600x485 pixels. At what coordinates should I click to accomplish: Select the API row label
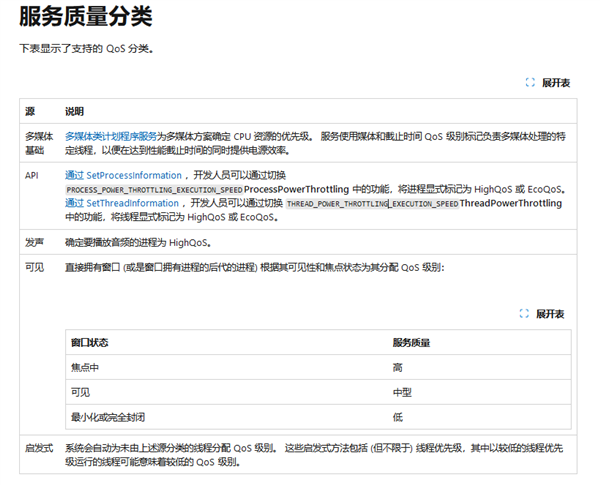(32, 175)
